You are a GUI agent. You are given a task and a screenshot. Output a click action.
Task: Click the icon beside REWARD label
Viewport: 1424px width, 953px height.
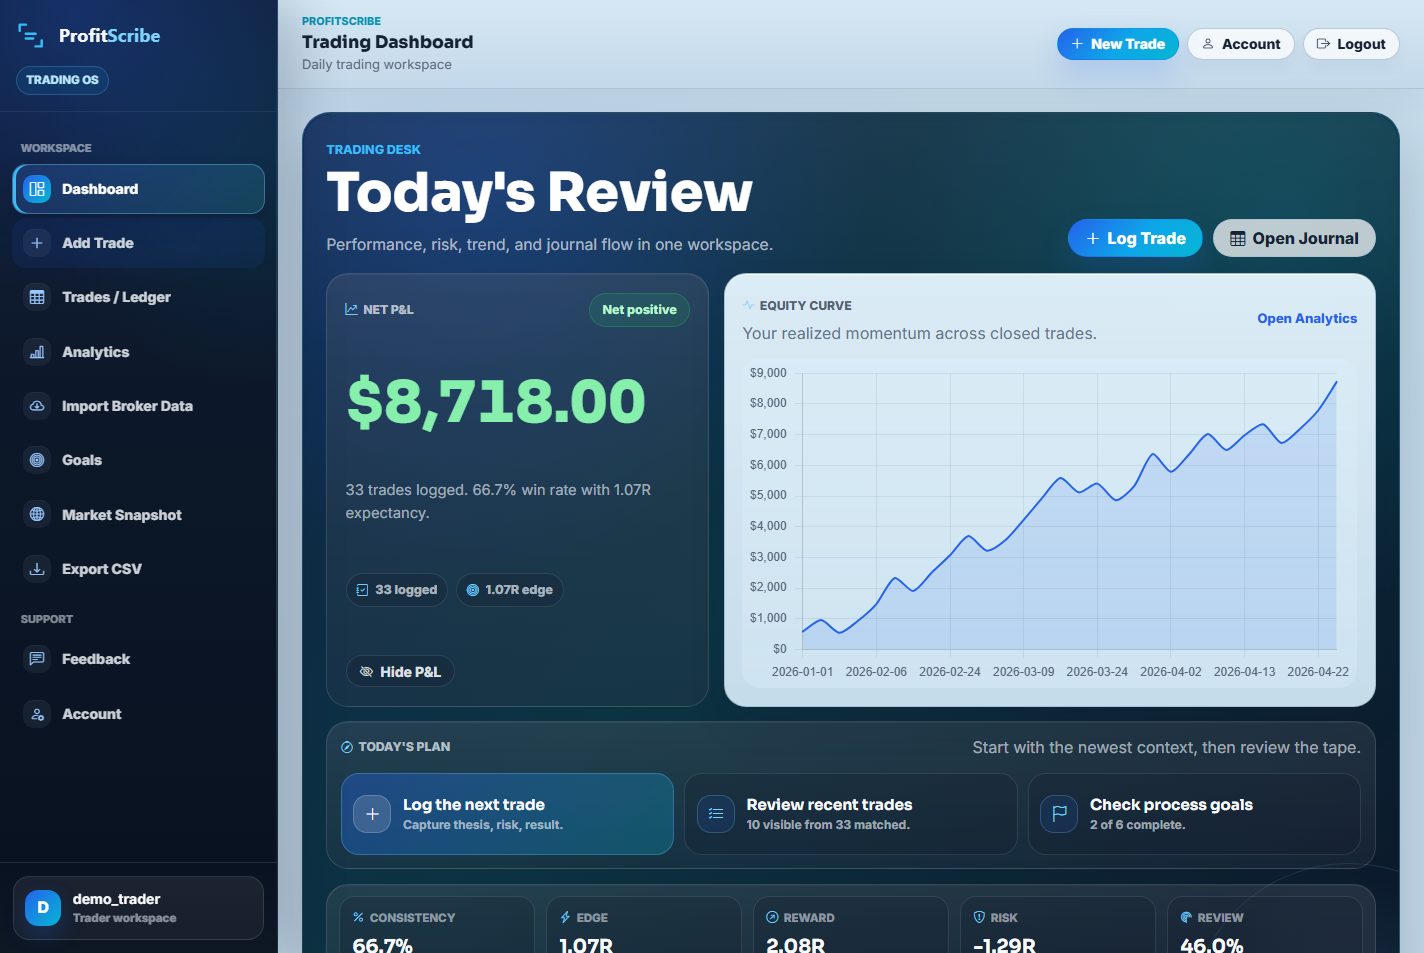pos(772,917)
